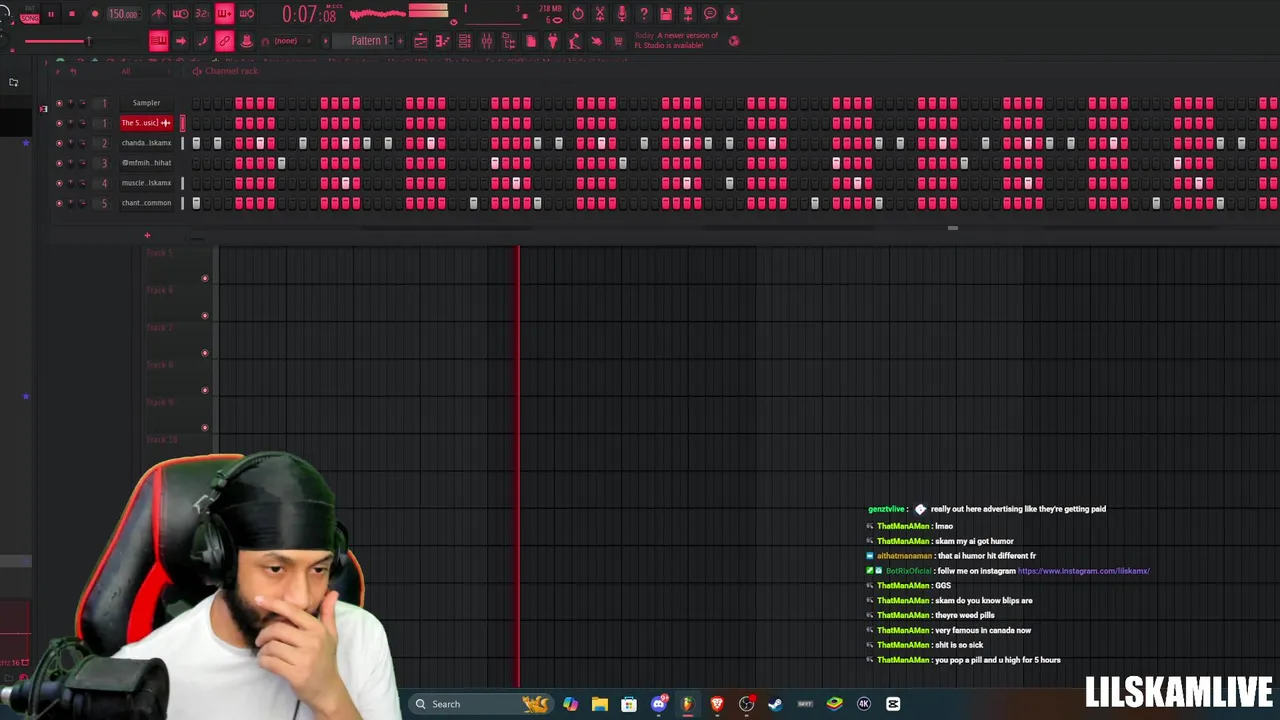The height and width of the screenshot is (720, 1280).
Task: Click the browser folder icon in left sidebar
Action: pos(13,82)
